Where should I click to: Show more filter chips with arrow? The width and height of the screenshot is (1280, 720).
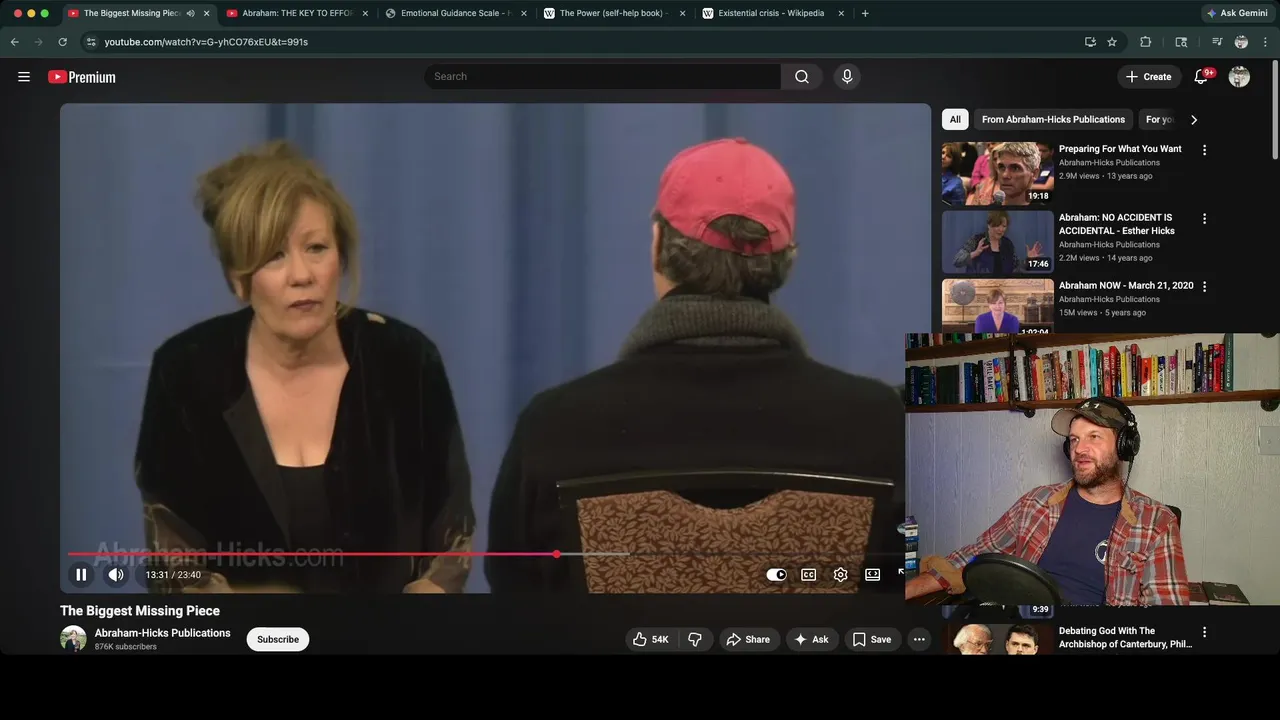coord(1193,120)
